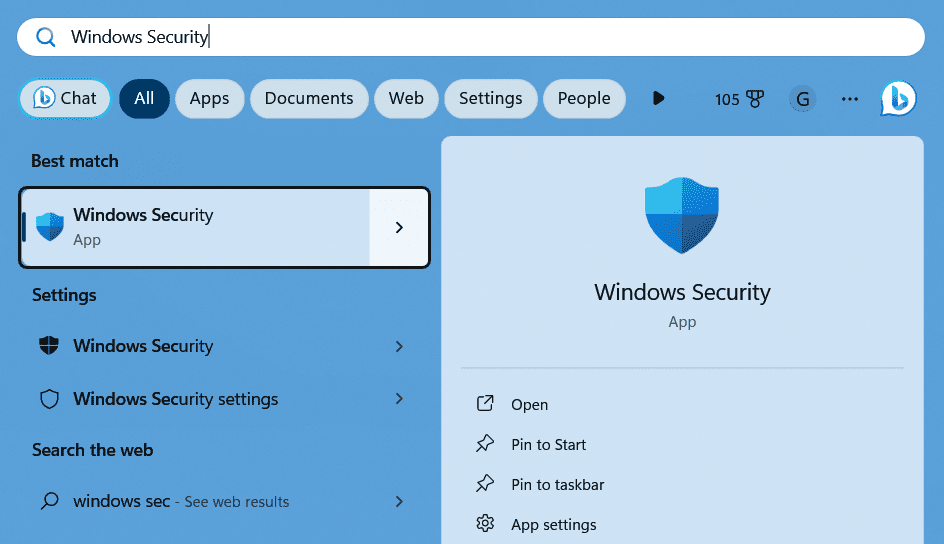Click the Bing Chat icon at top right
Image resolution: width=944 pixels, height=544 pixels.
tap(898, 99)
